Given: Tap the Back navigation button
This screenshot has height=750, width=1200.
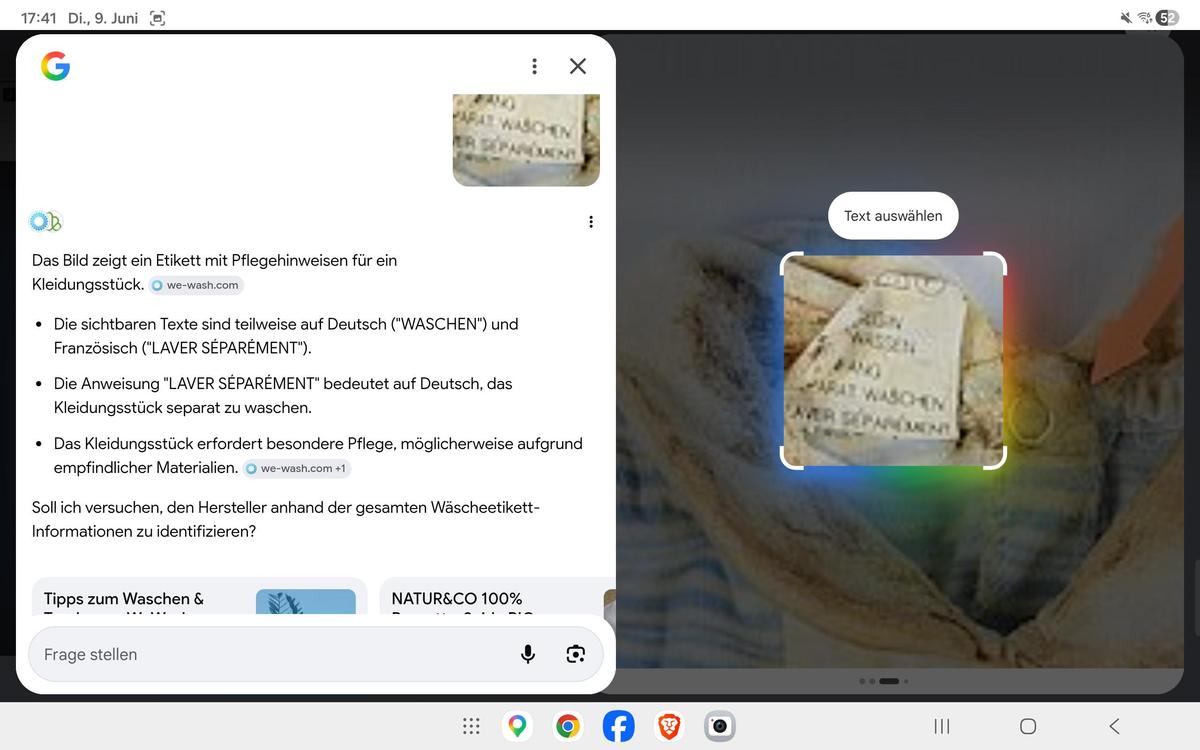Looking at the screenshot, I should point(1114,726).
